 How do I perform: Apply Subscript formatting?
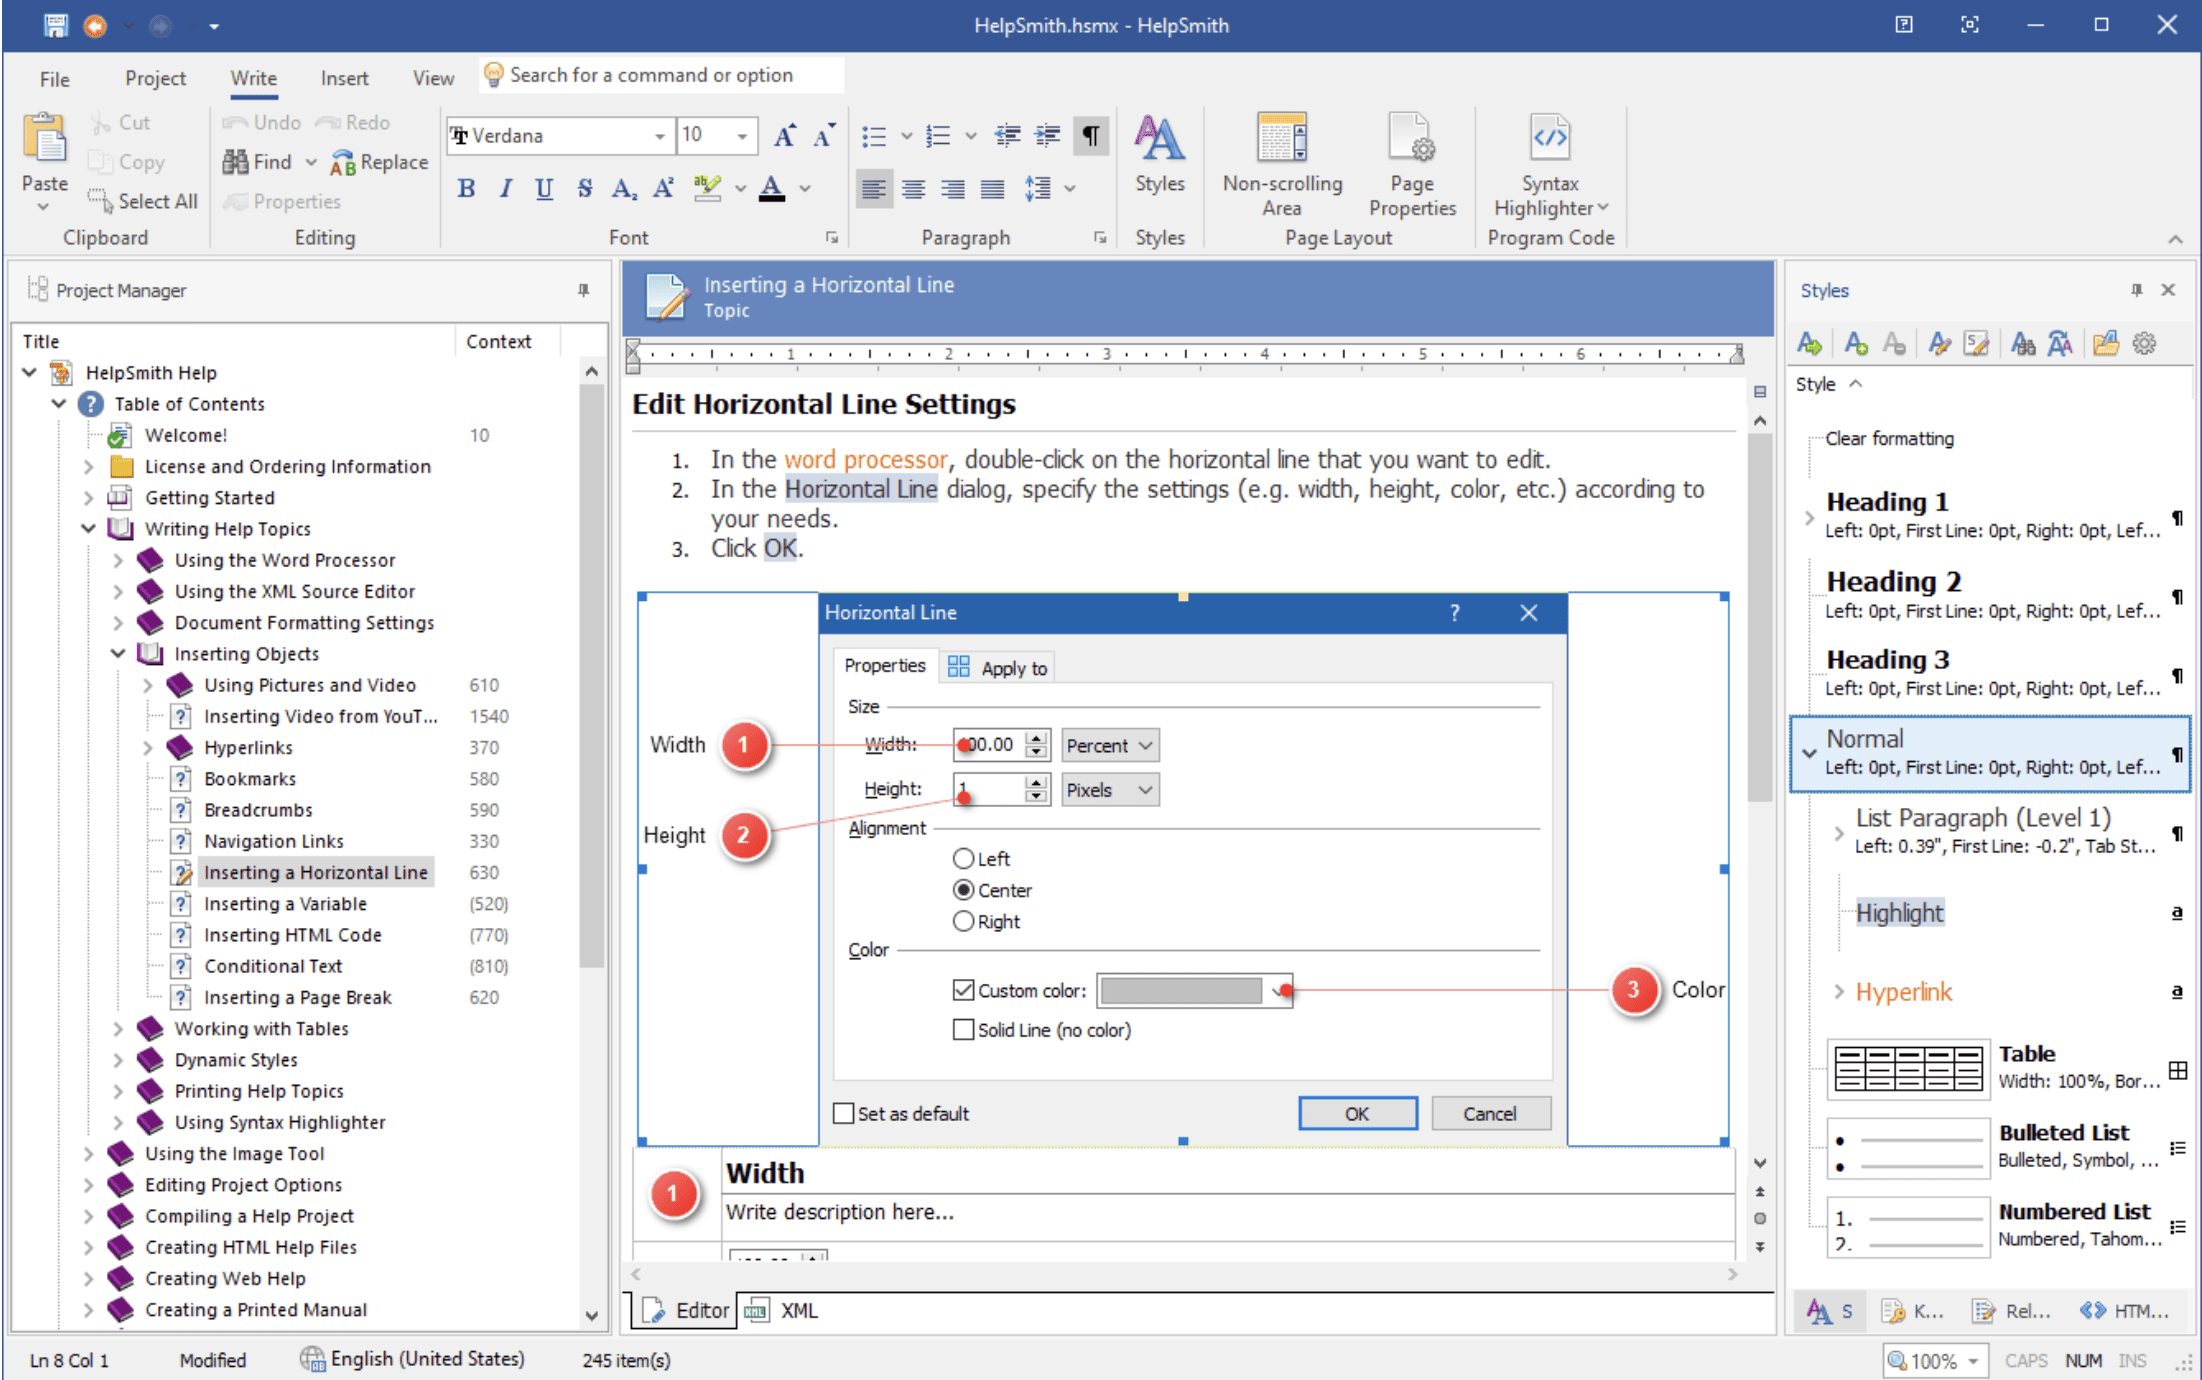coord(624,188)
